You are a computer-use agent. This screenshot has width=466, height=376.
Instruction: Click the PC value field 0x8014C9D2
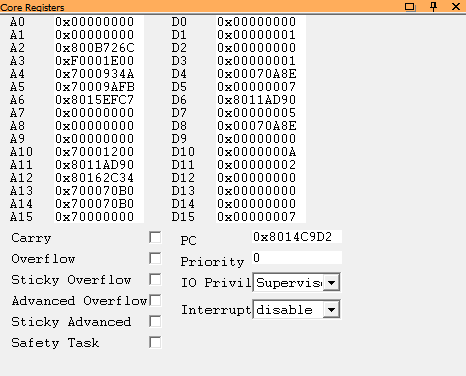[x=297, y=237]
